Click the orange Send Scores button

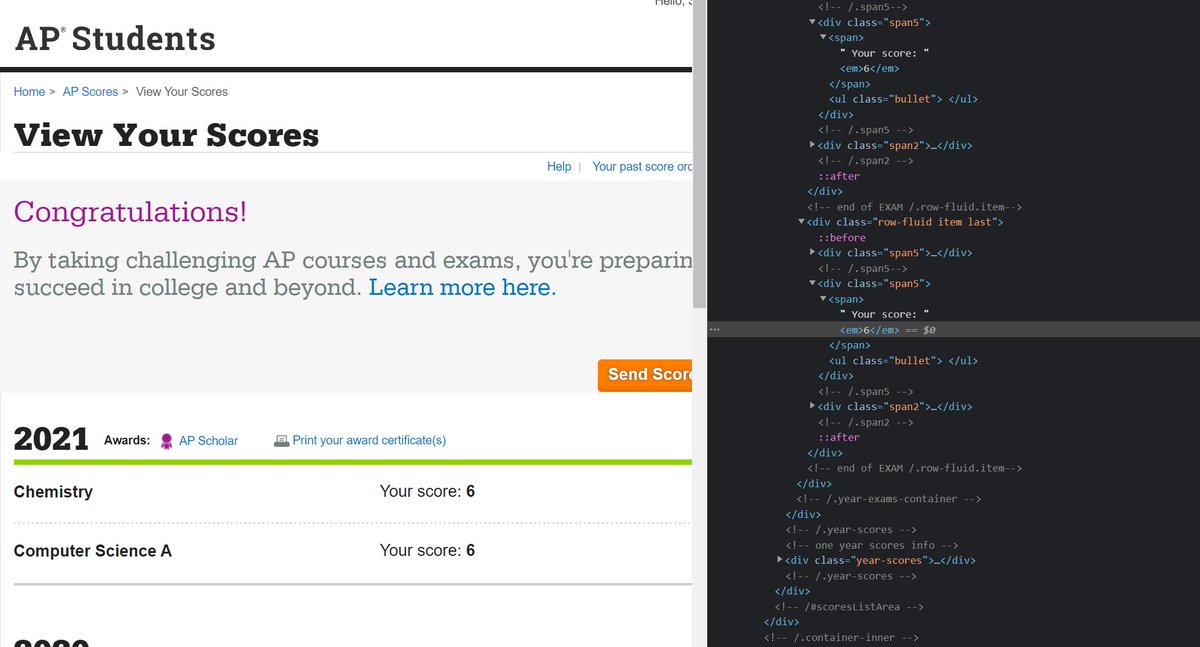(645, 375)
